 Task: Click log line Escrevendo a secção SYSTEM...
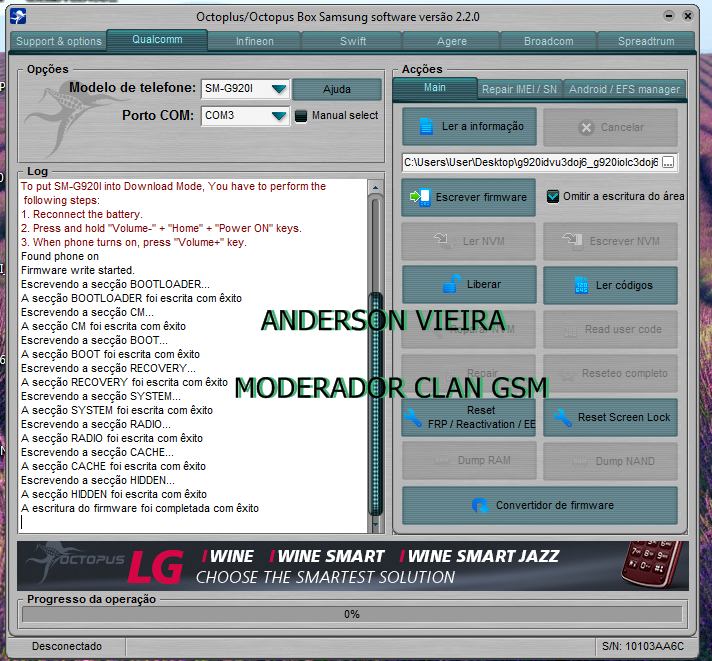pos(101,397)
